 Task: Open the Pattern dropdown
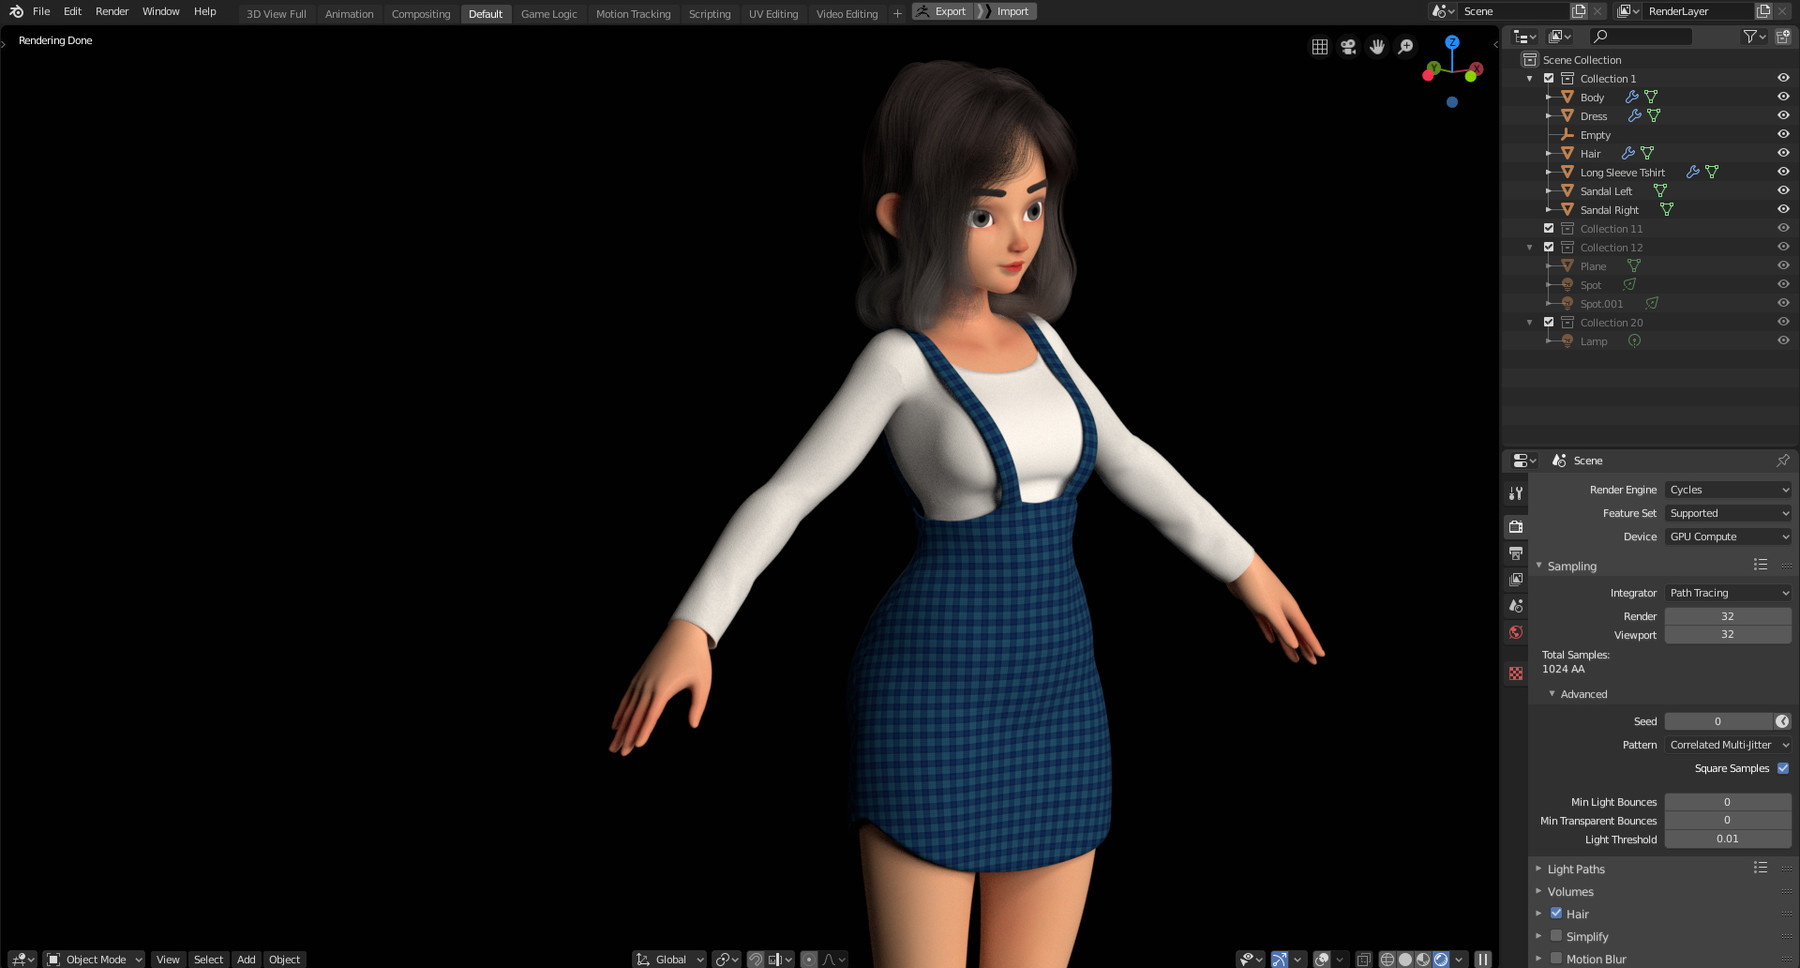tap(1728, 745)
